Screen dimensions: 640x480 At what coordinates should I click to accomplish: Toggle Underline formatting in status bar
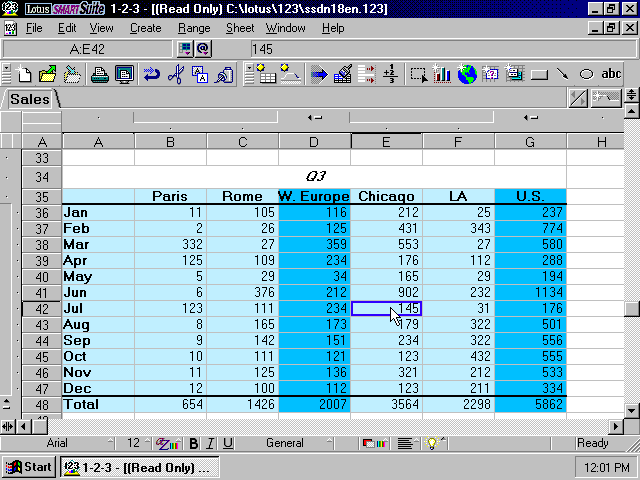point(228,443)
